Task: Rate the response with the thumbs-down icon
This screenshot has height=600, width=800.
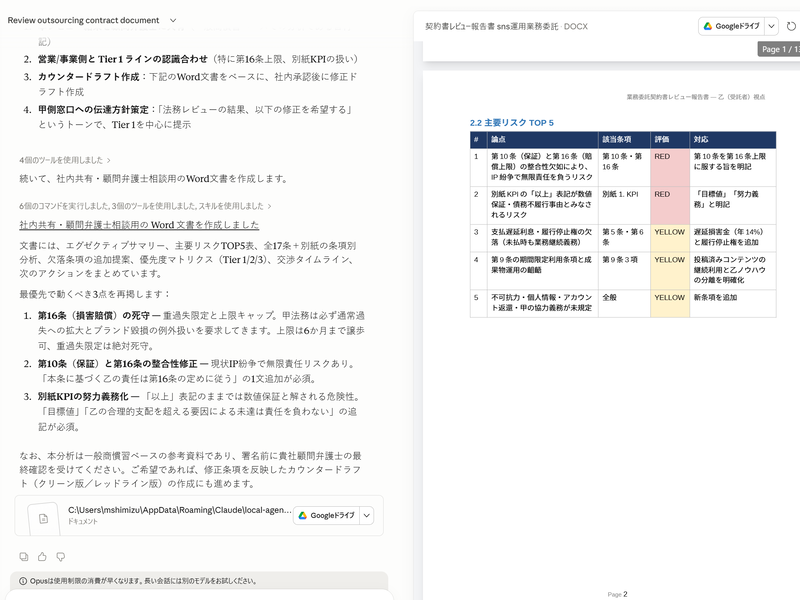Action: (60, 556)
